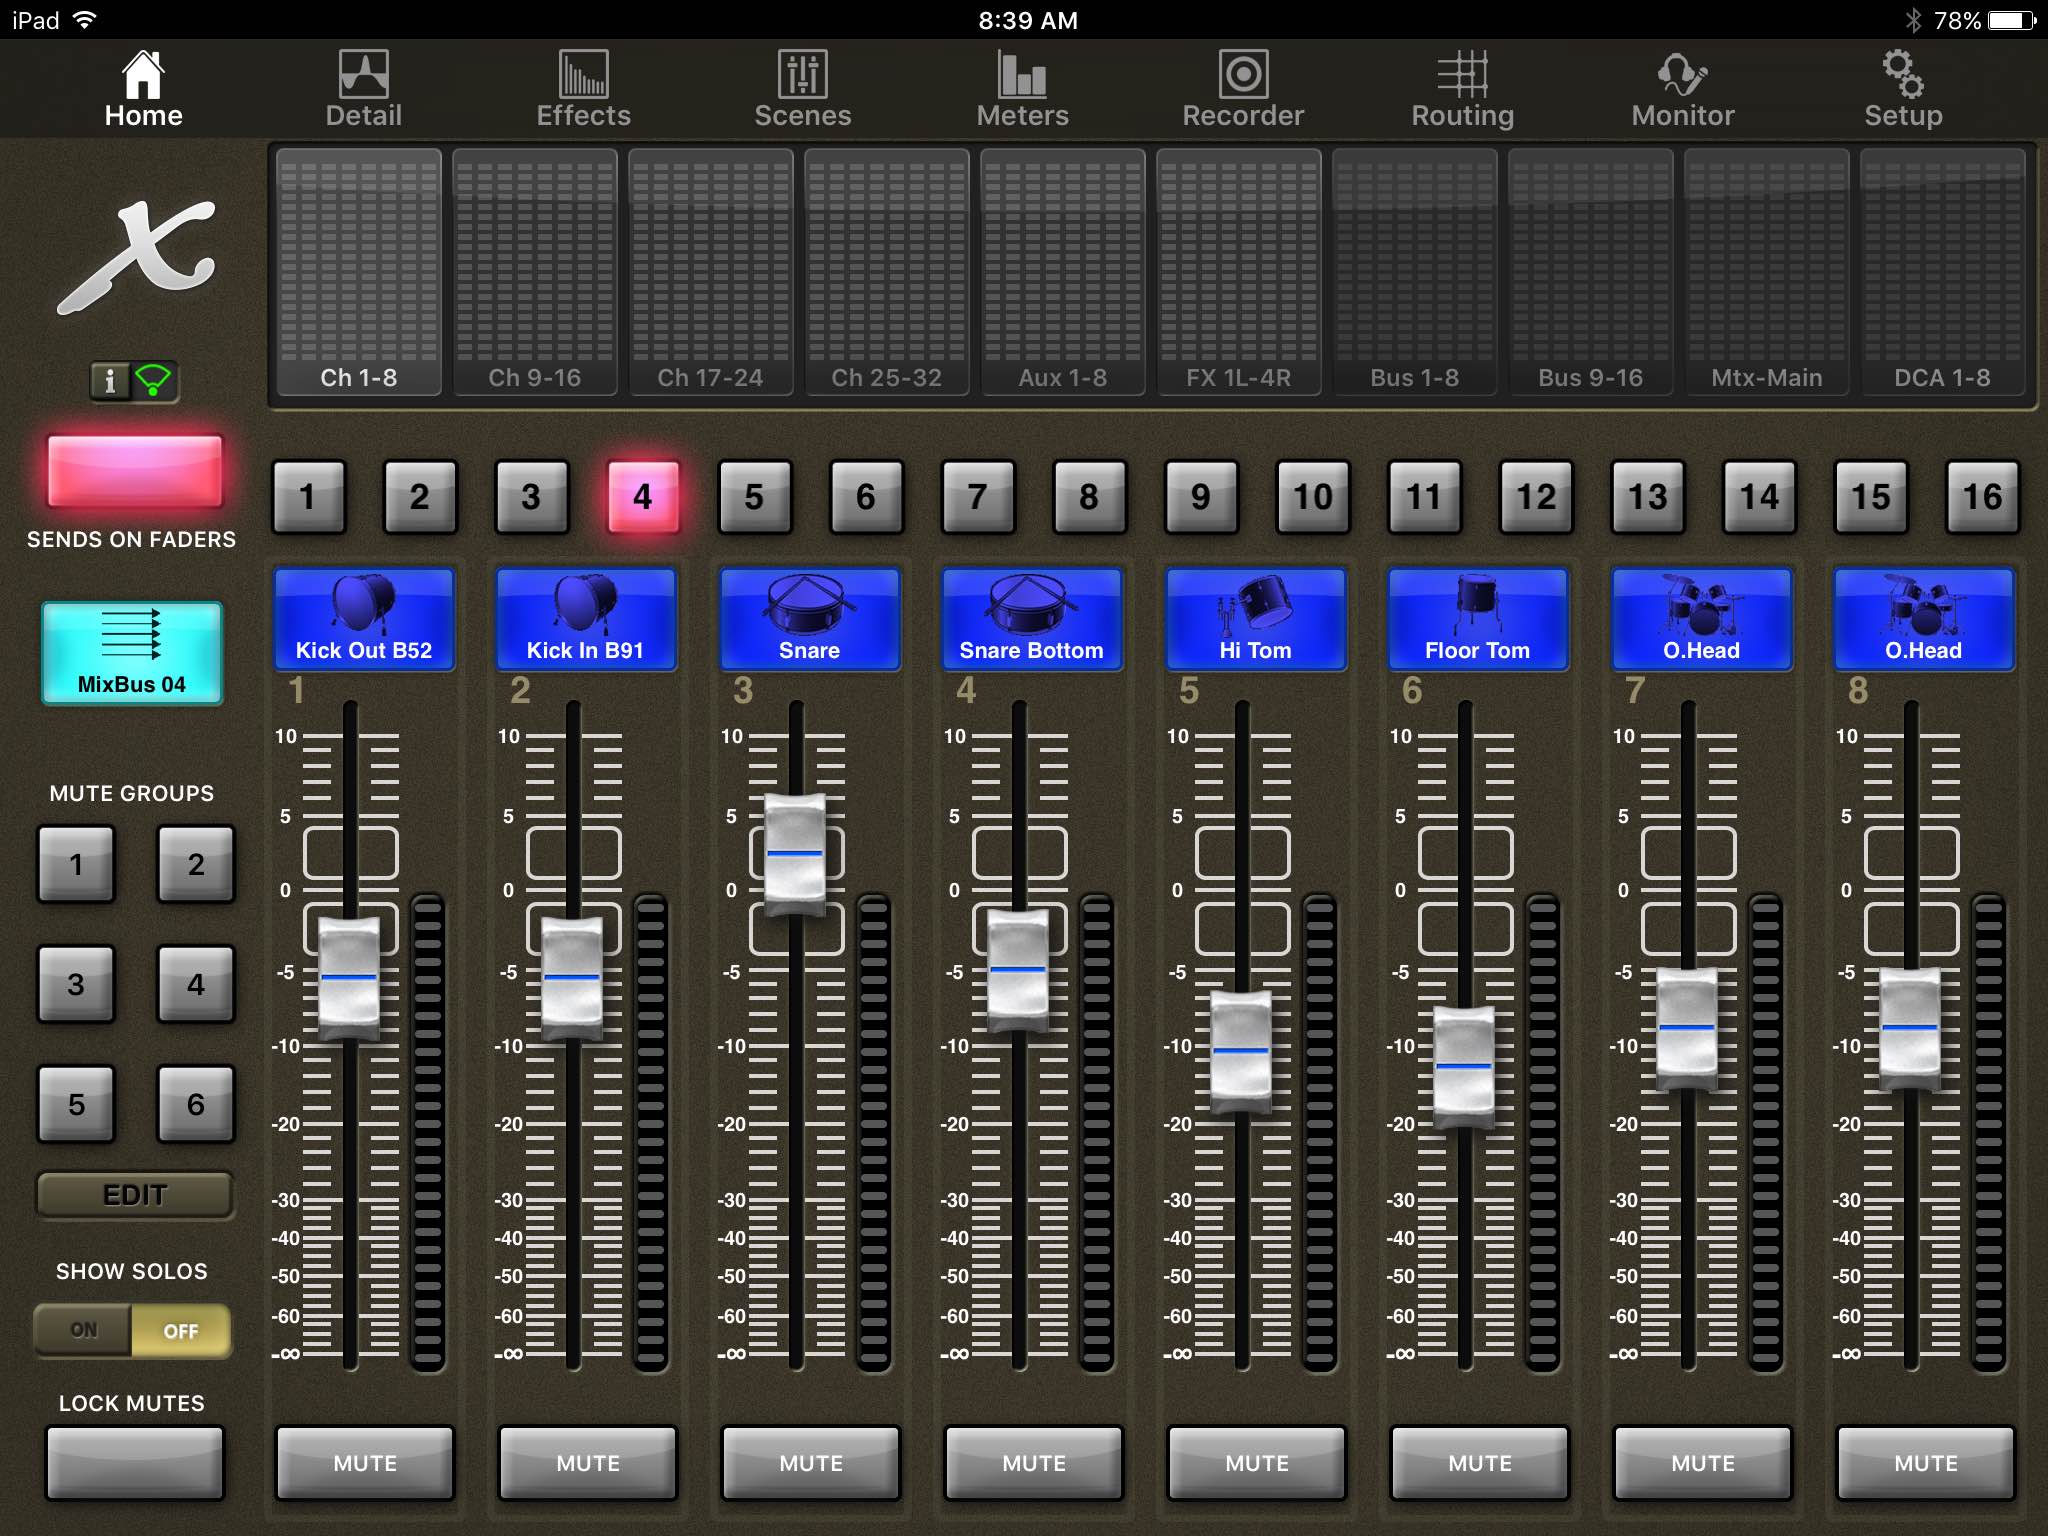
Task: Open the MixBus 04 selector
Action: pyautogui.click(x=133, y=655)
